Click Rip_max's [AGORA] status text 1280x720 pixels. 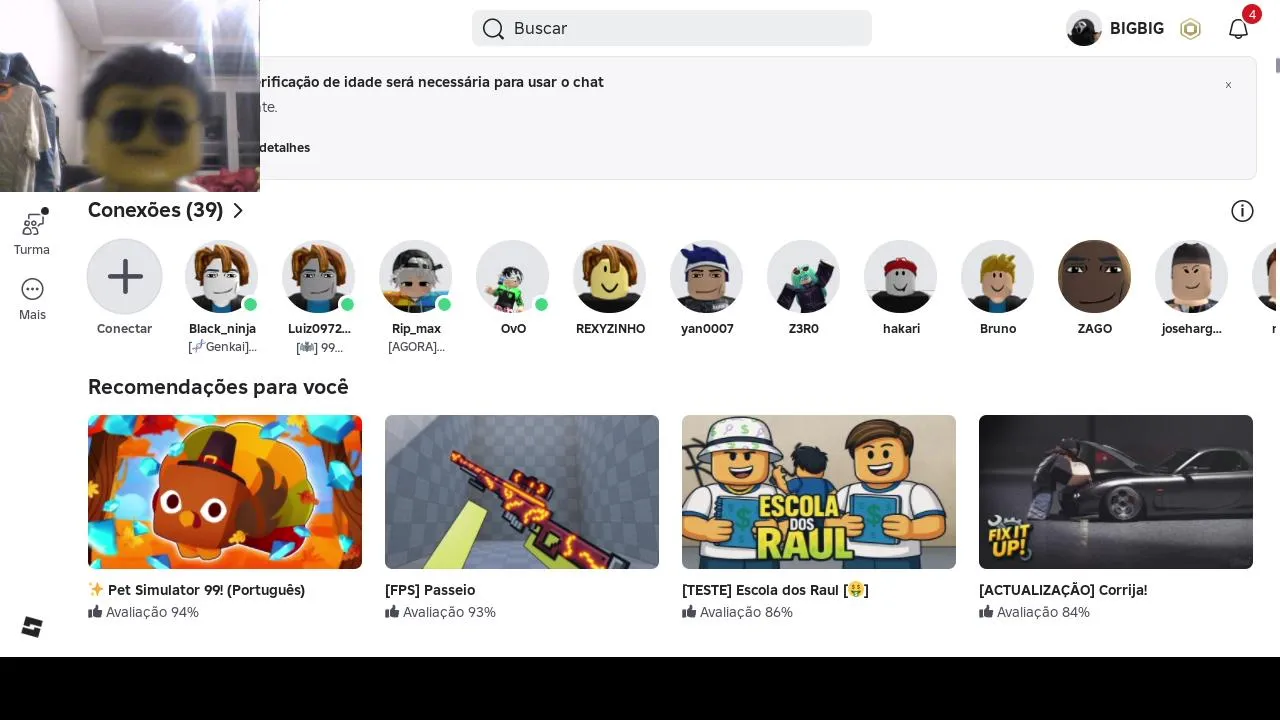[x=416, y=347]
